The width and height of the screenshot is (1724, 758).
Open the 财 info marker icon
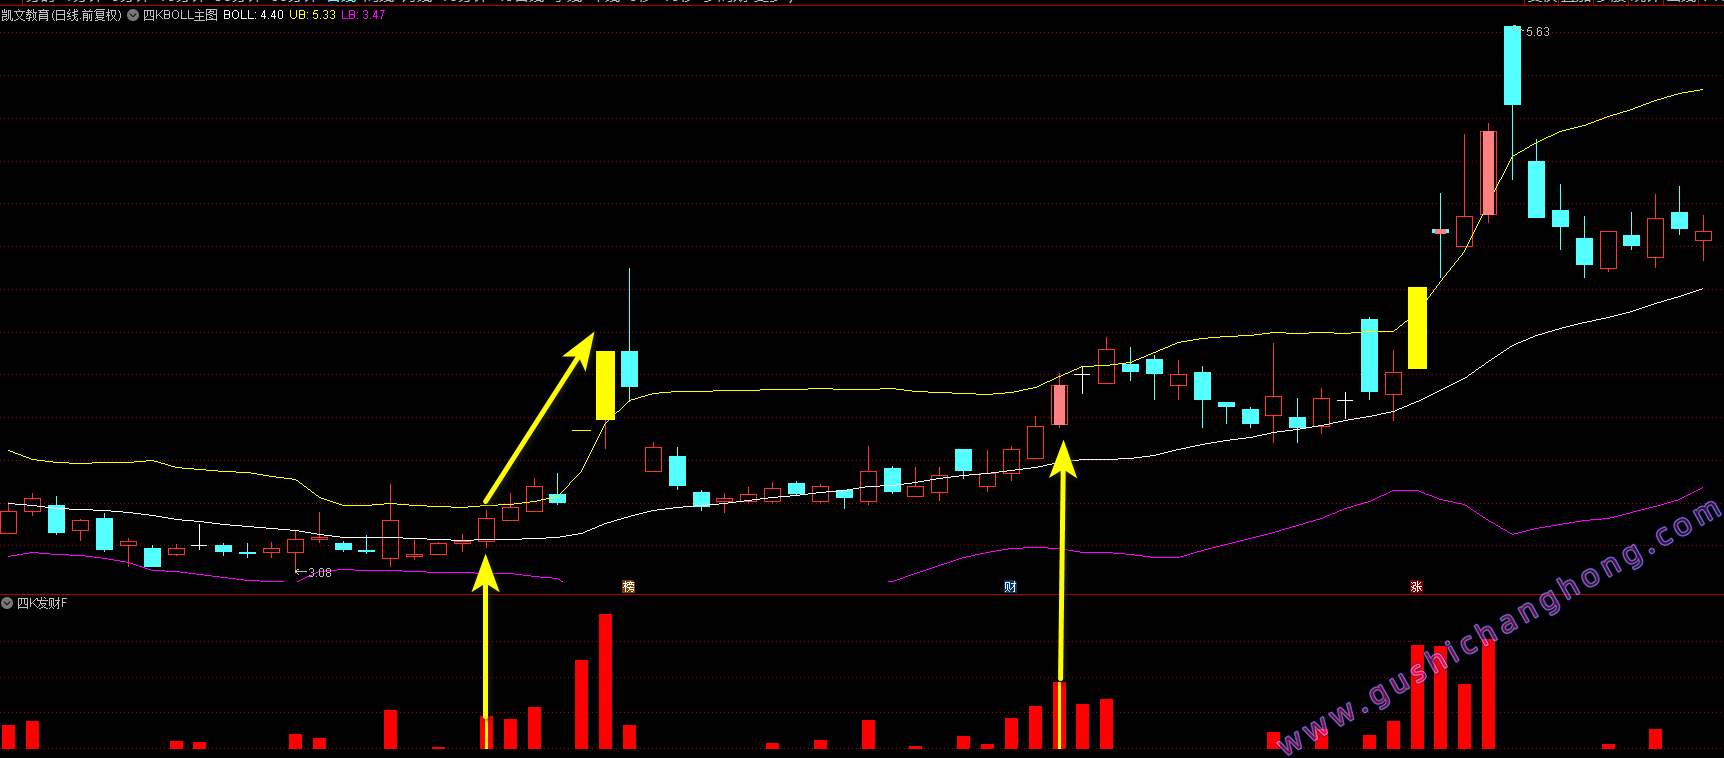pos(1010,587)
